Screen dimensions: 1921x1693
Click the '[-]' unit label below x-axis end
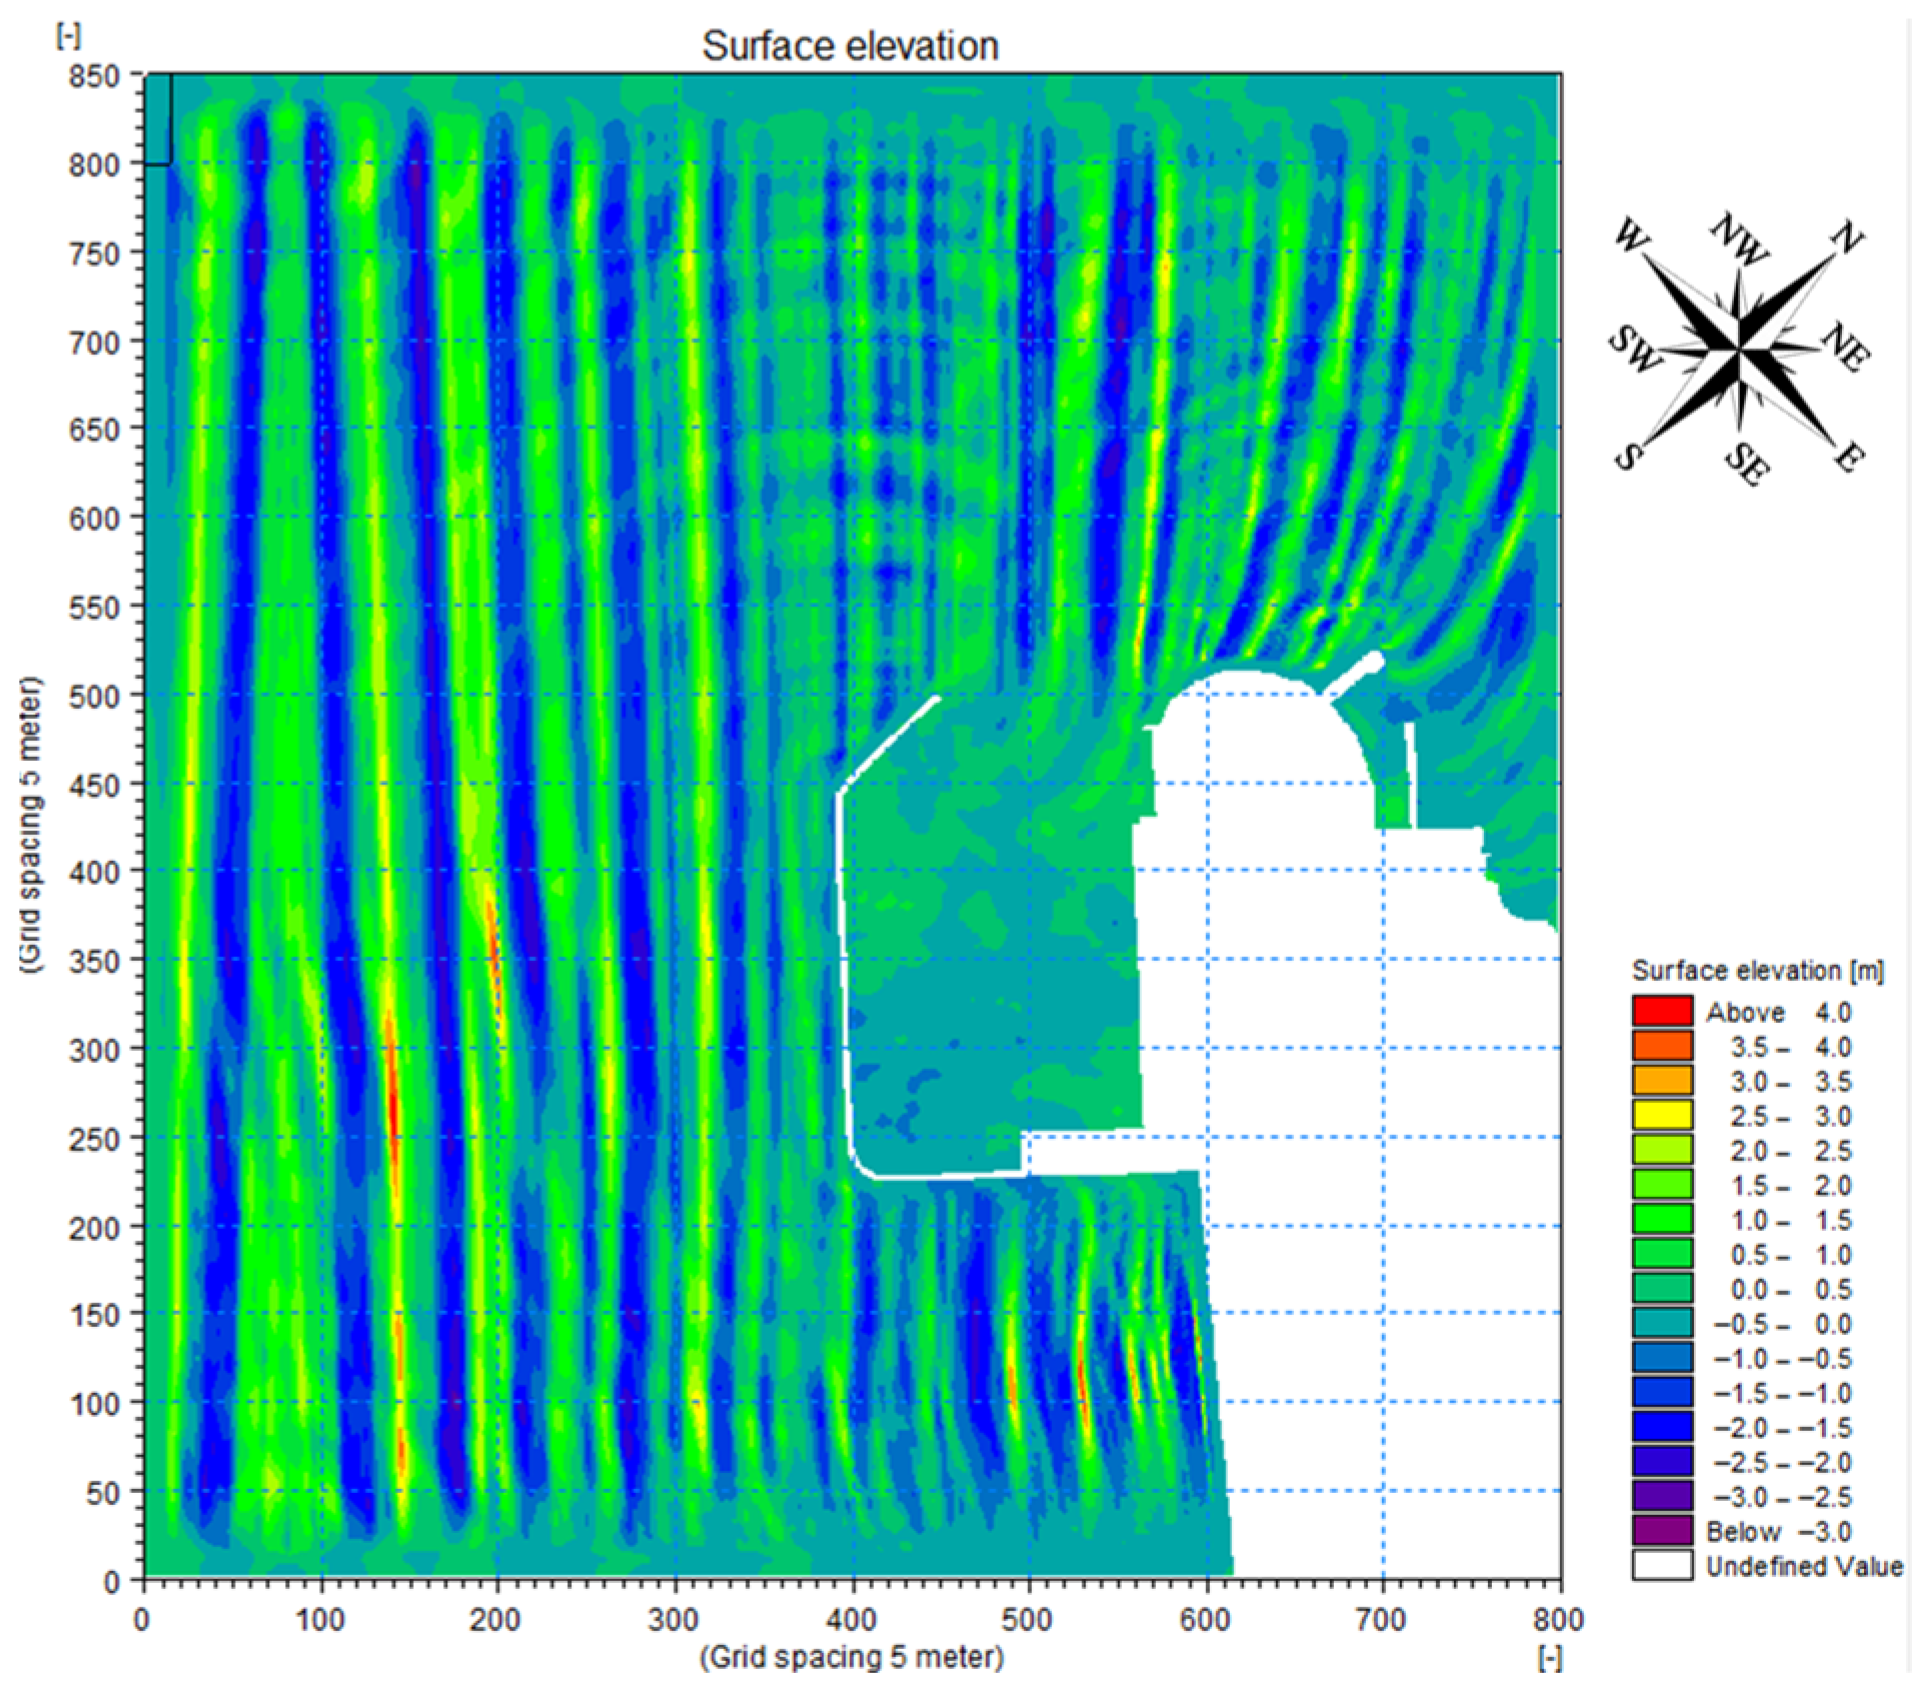[x=1549, y=1658]
